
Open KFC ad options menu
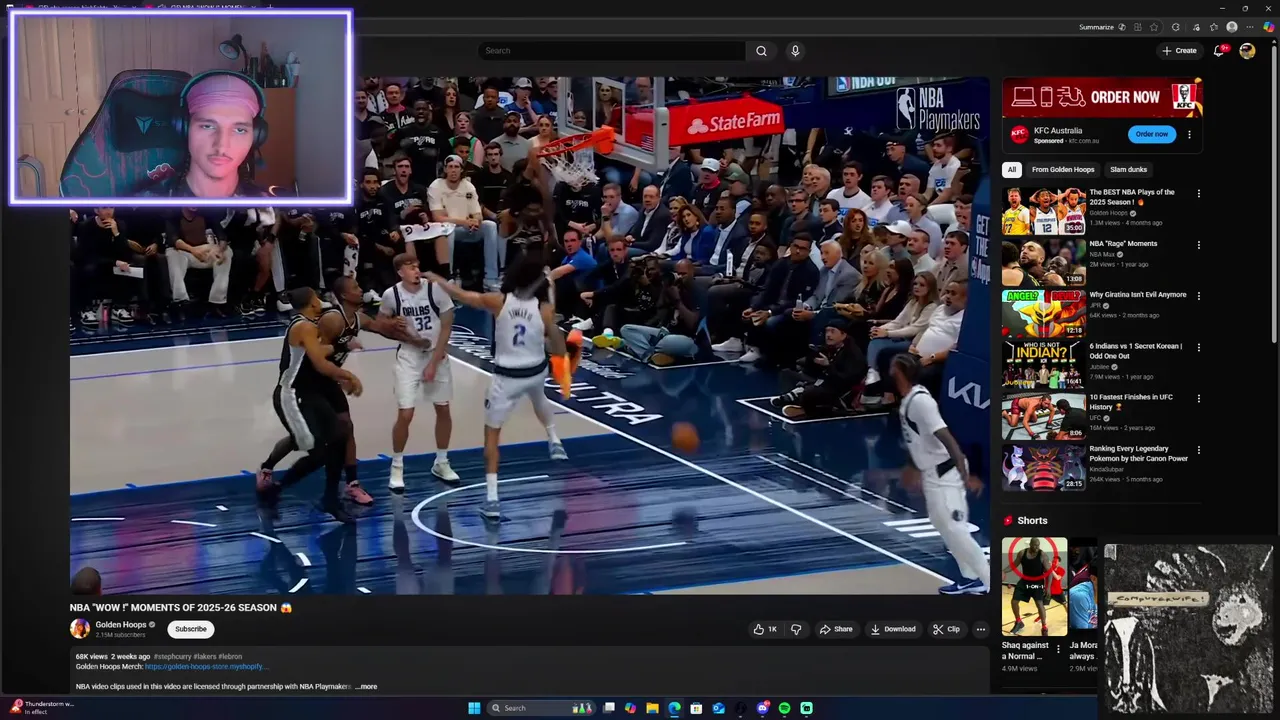point(1189,134)
